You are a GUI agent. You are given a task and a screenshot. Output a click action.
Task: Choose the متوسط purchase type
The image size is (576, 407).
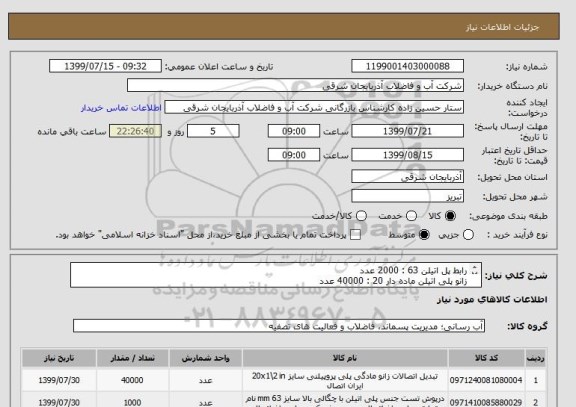pyautogui.click(x=424, y=235)
